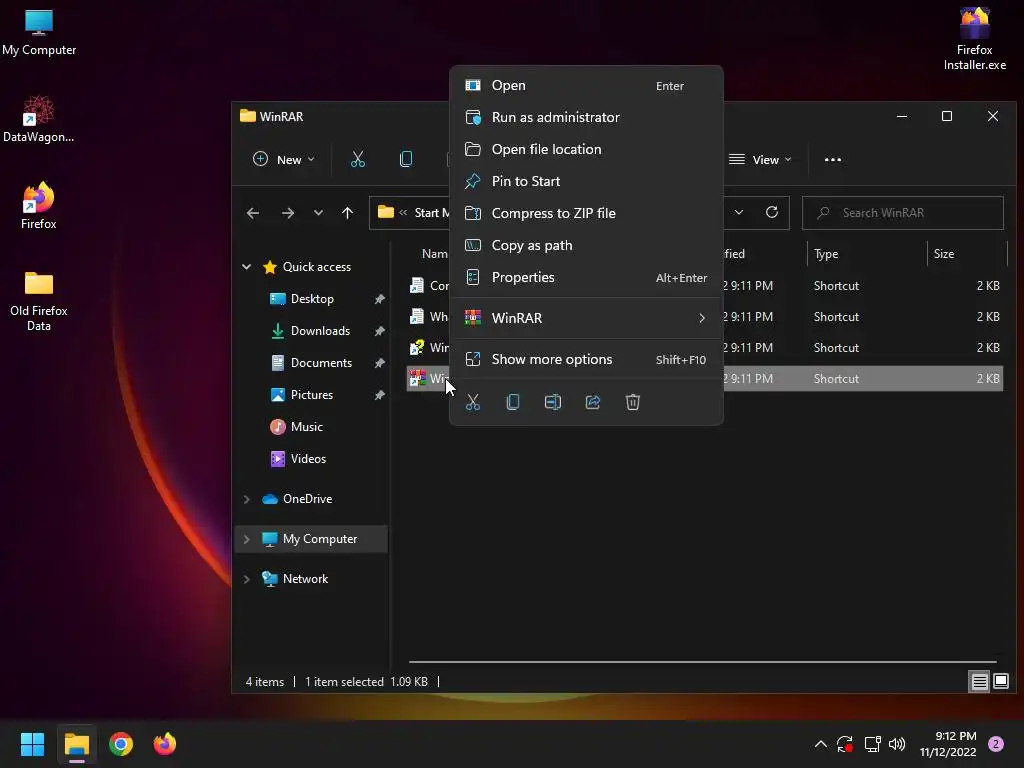Screen dimensions: 1024x768
Task: Refresh the WinRAR folder view
Action: pyautogui.click(x=772, y=212)
